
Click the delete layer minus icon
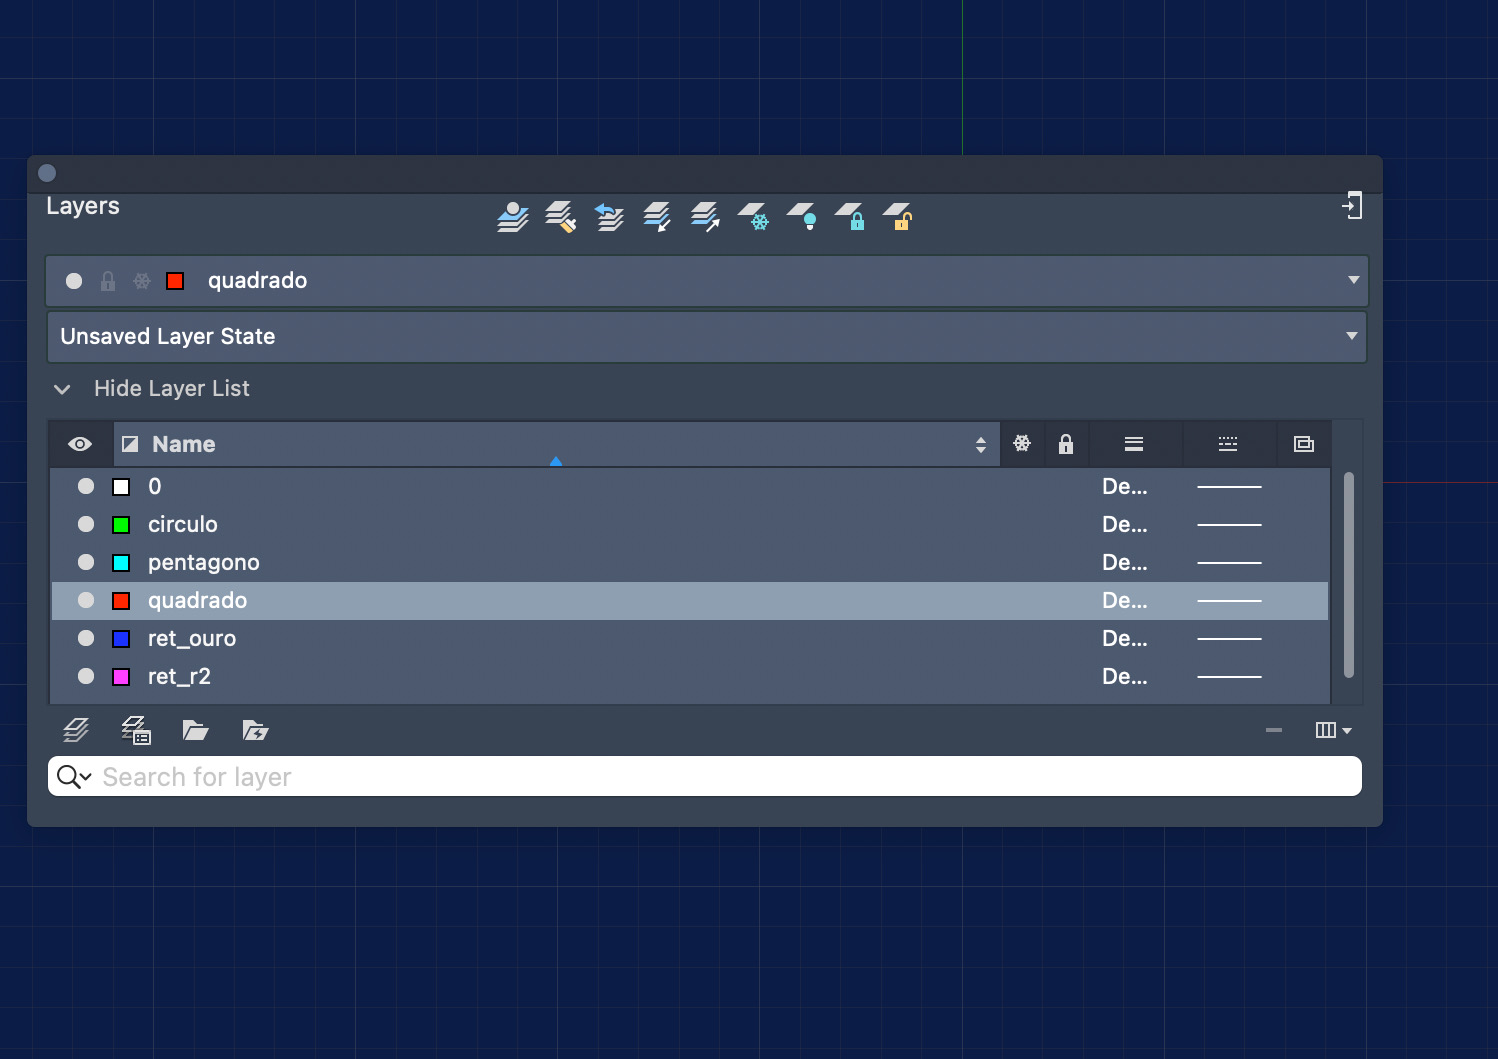click(1274, 730)
